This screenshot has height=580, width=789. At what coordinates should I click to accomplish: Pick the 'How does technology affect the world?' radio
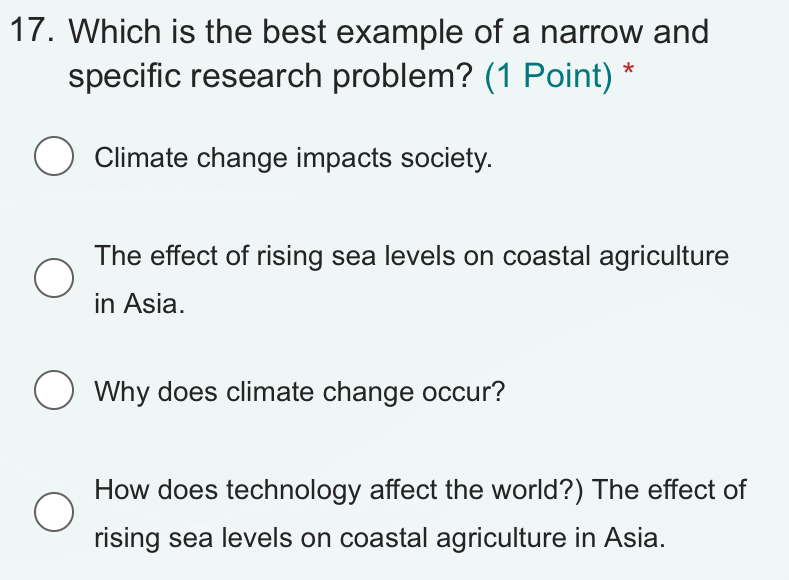point(54,512)
